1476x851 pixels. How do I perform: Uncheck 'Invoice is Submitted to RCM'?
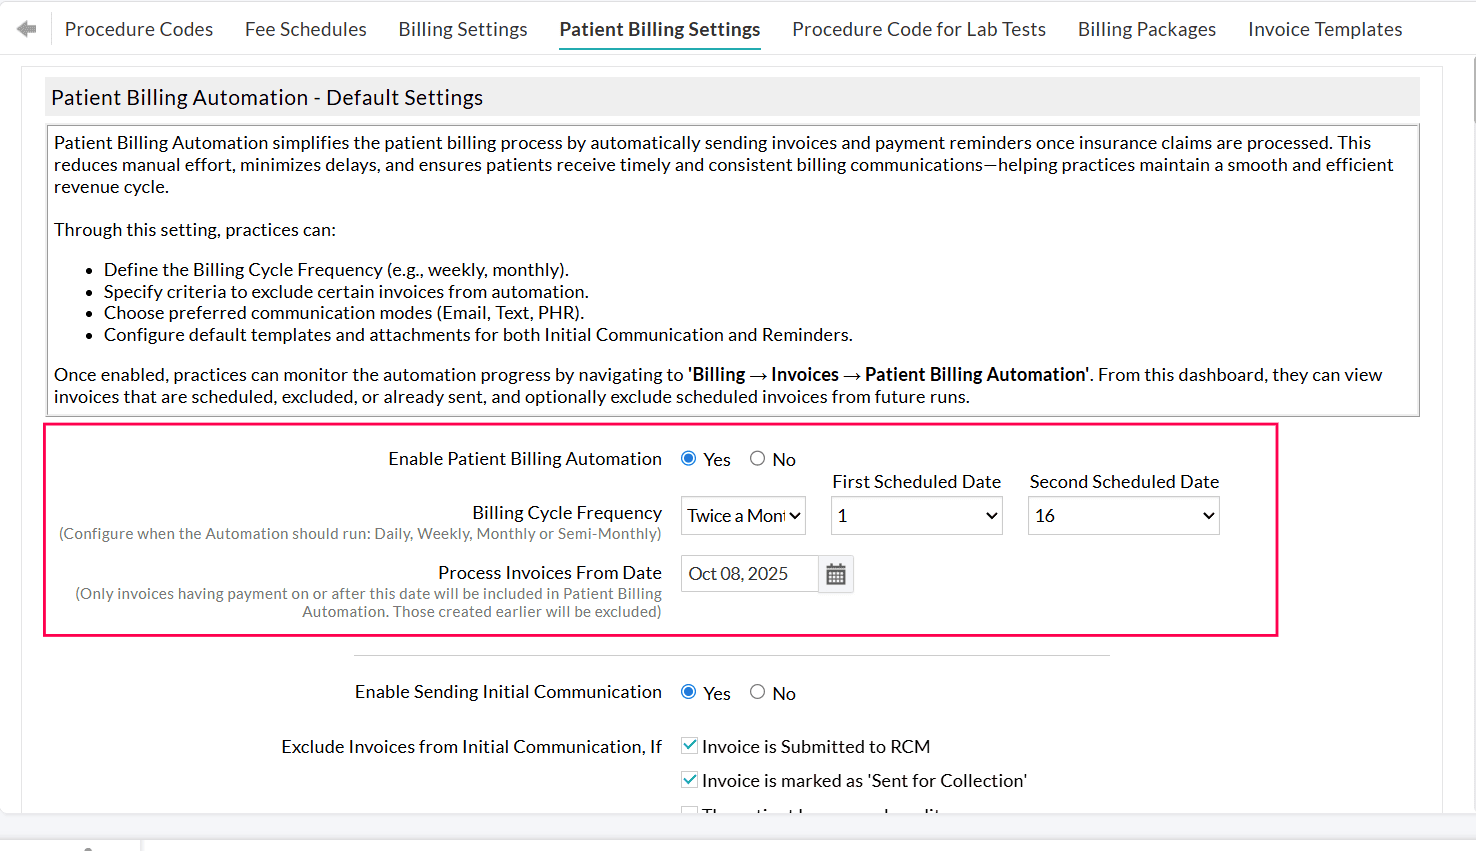[x=688, y=744]
